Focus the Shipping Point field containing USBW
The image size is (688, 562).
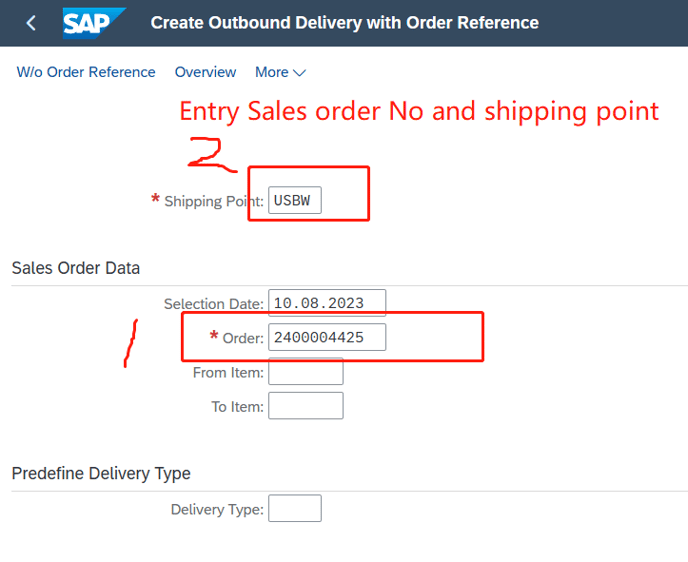tap(295, 200)
